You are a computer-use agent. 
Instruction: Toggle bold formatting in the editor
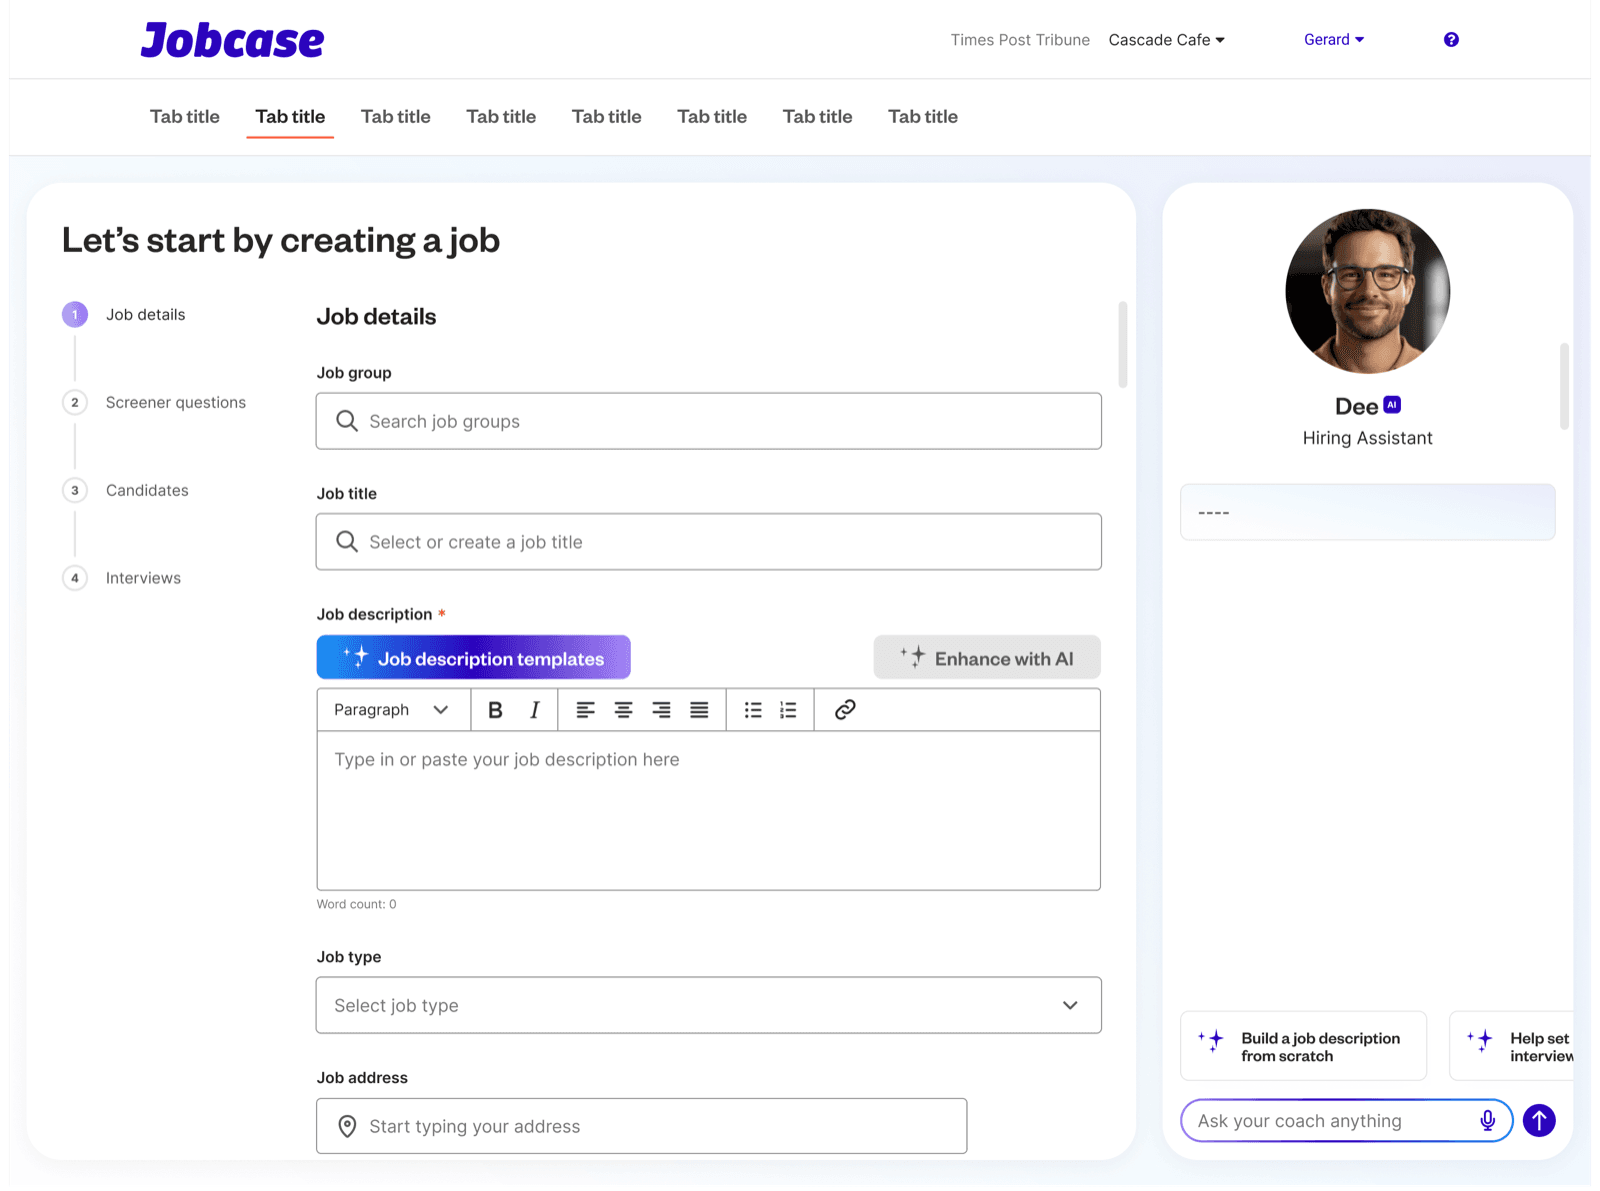[x=495, y=710]
